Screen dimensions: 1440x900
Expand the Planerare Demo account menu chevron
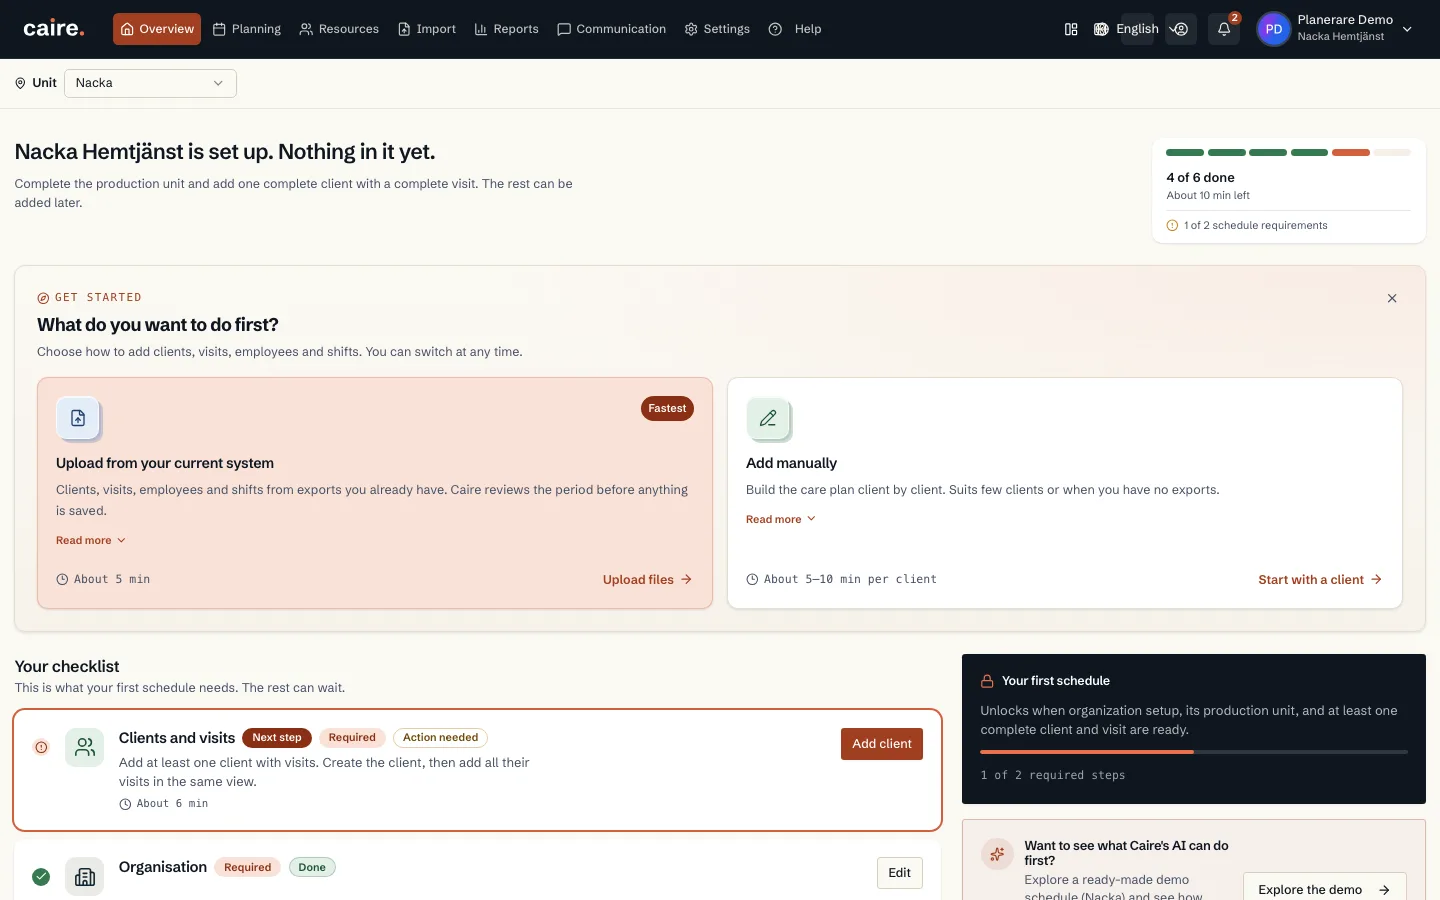[x=1407, y=29]
